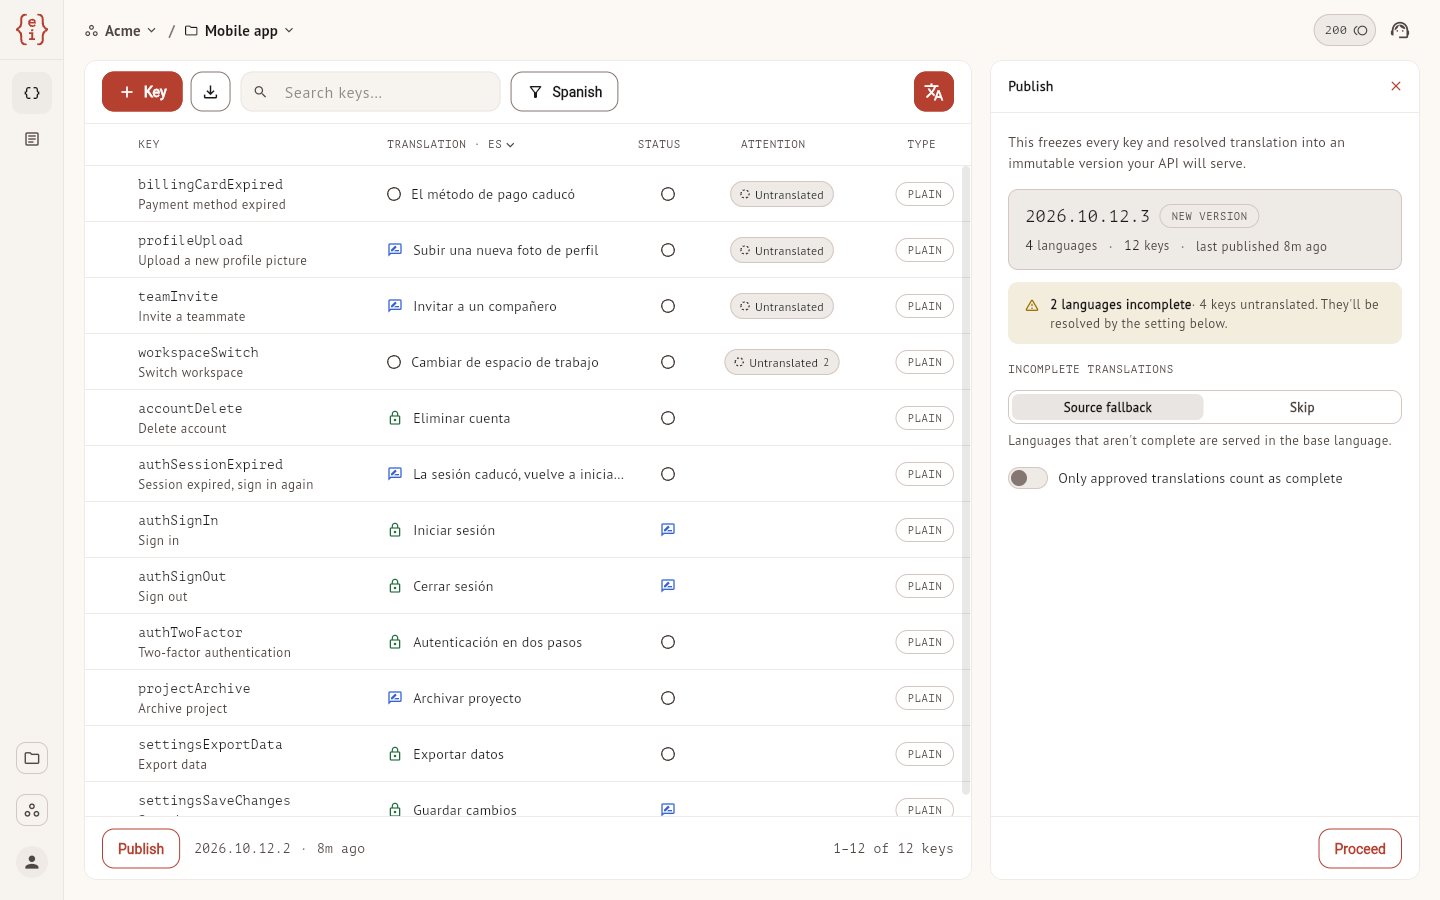Toggle status circle for accountDelete
Screen dimensions: 1440x900
coord(668,418)
